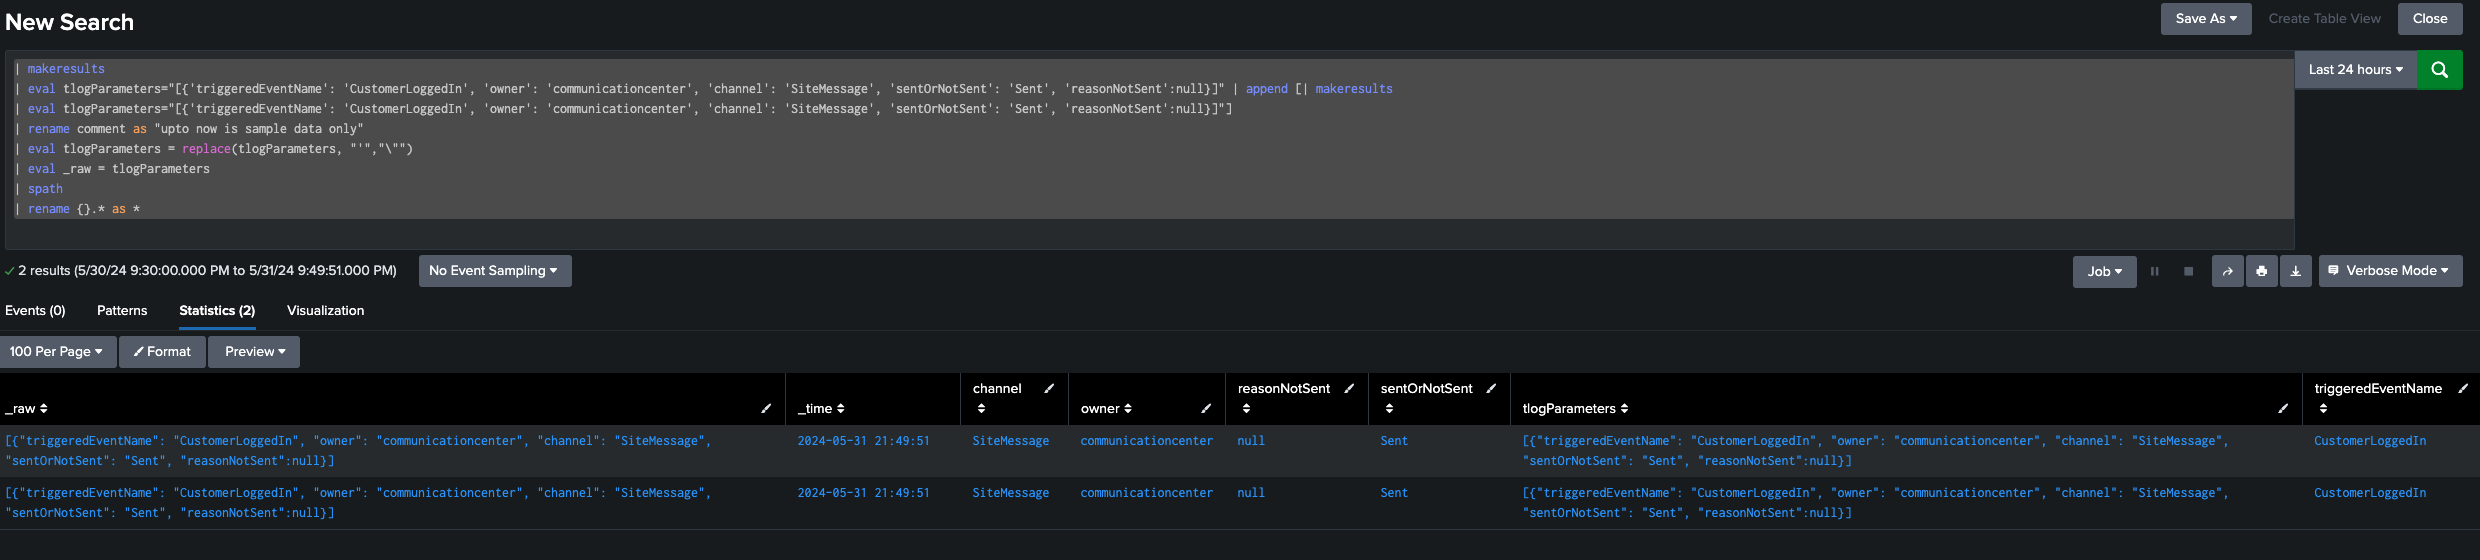Print the search results
2480x560 pixels.
2261,272
